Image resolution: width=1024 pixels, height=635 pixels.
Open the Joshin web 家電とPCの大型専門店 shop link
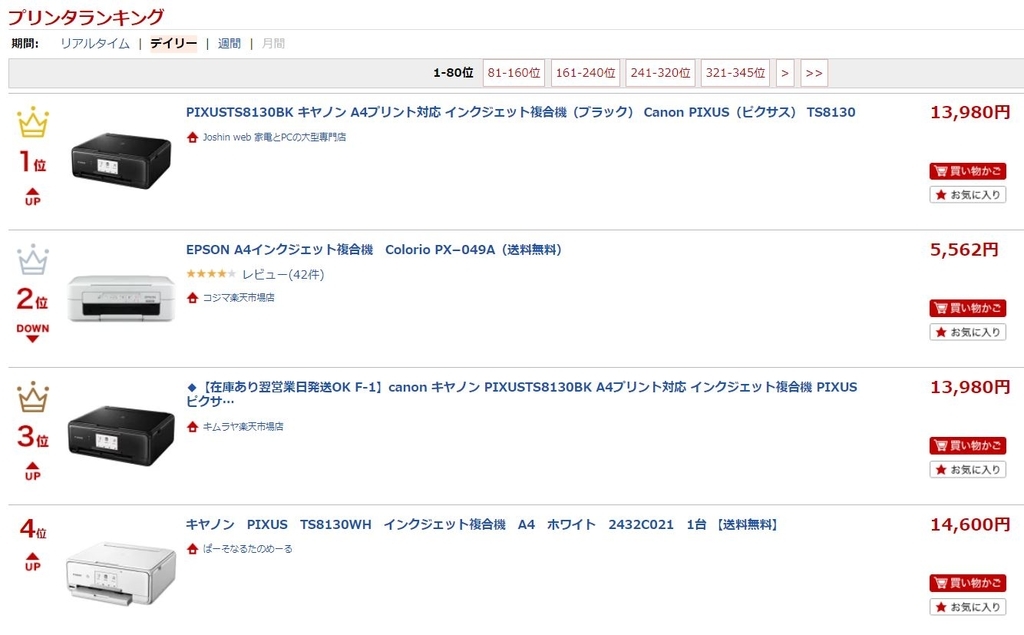tap(274, 137)
